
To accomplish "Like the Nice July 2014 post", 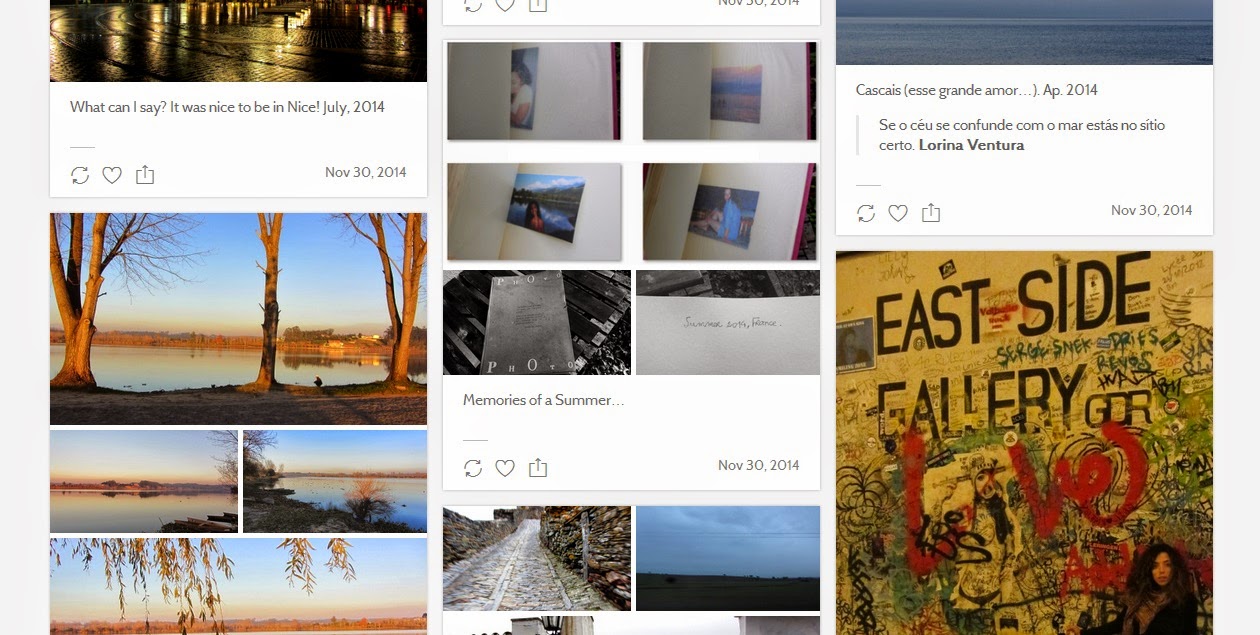I will point(112,175).
